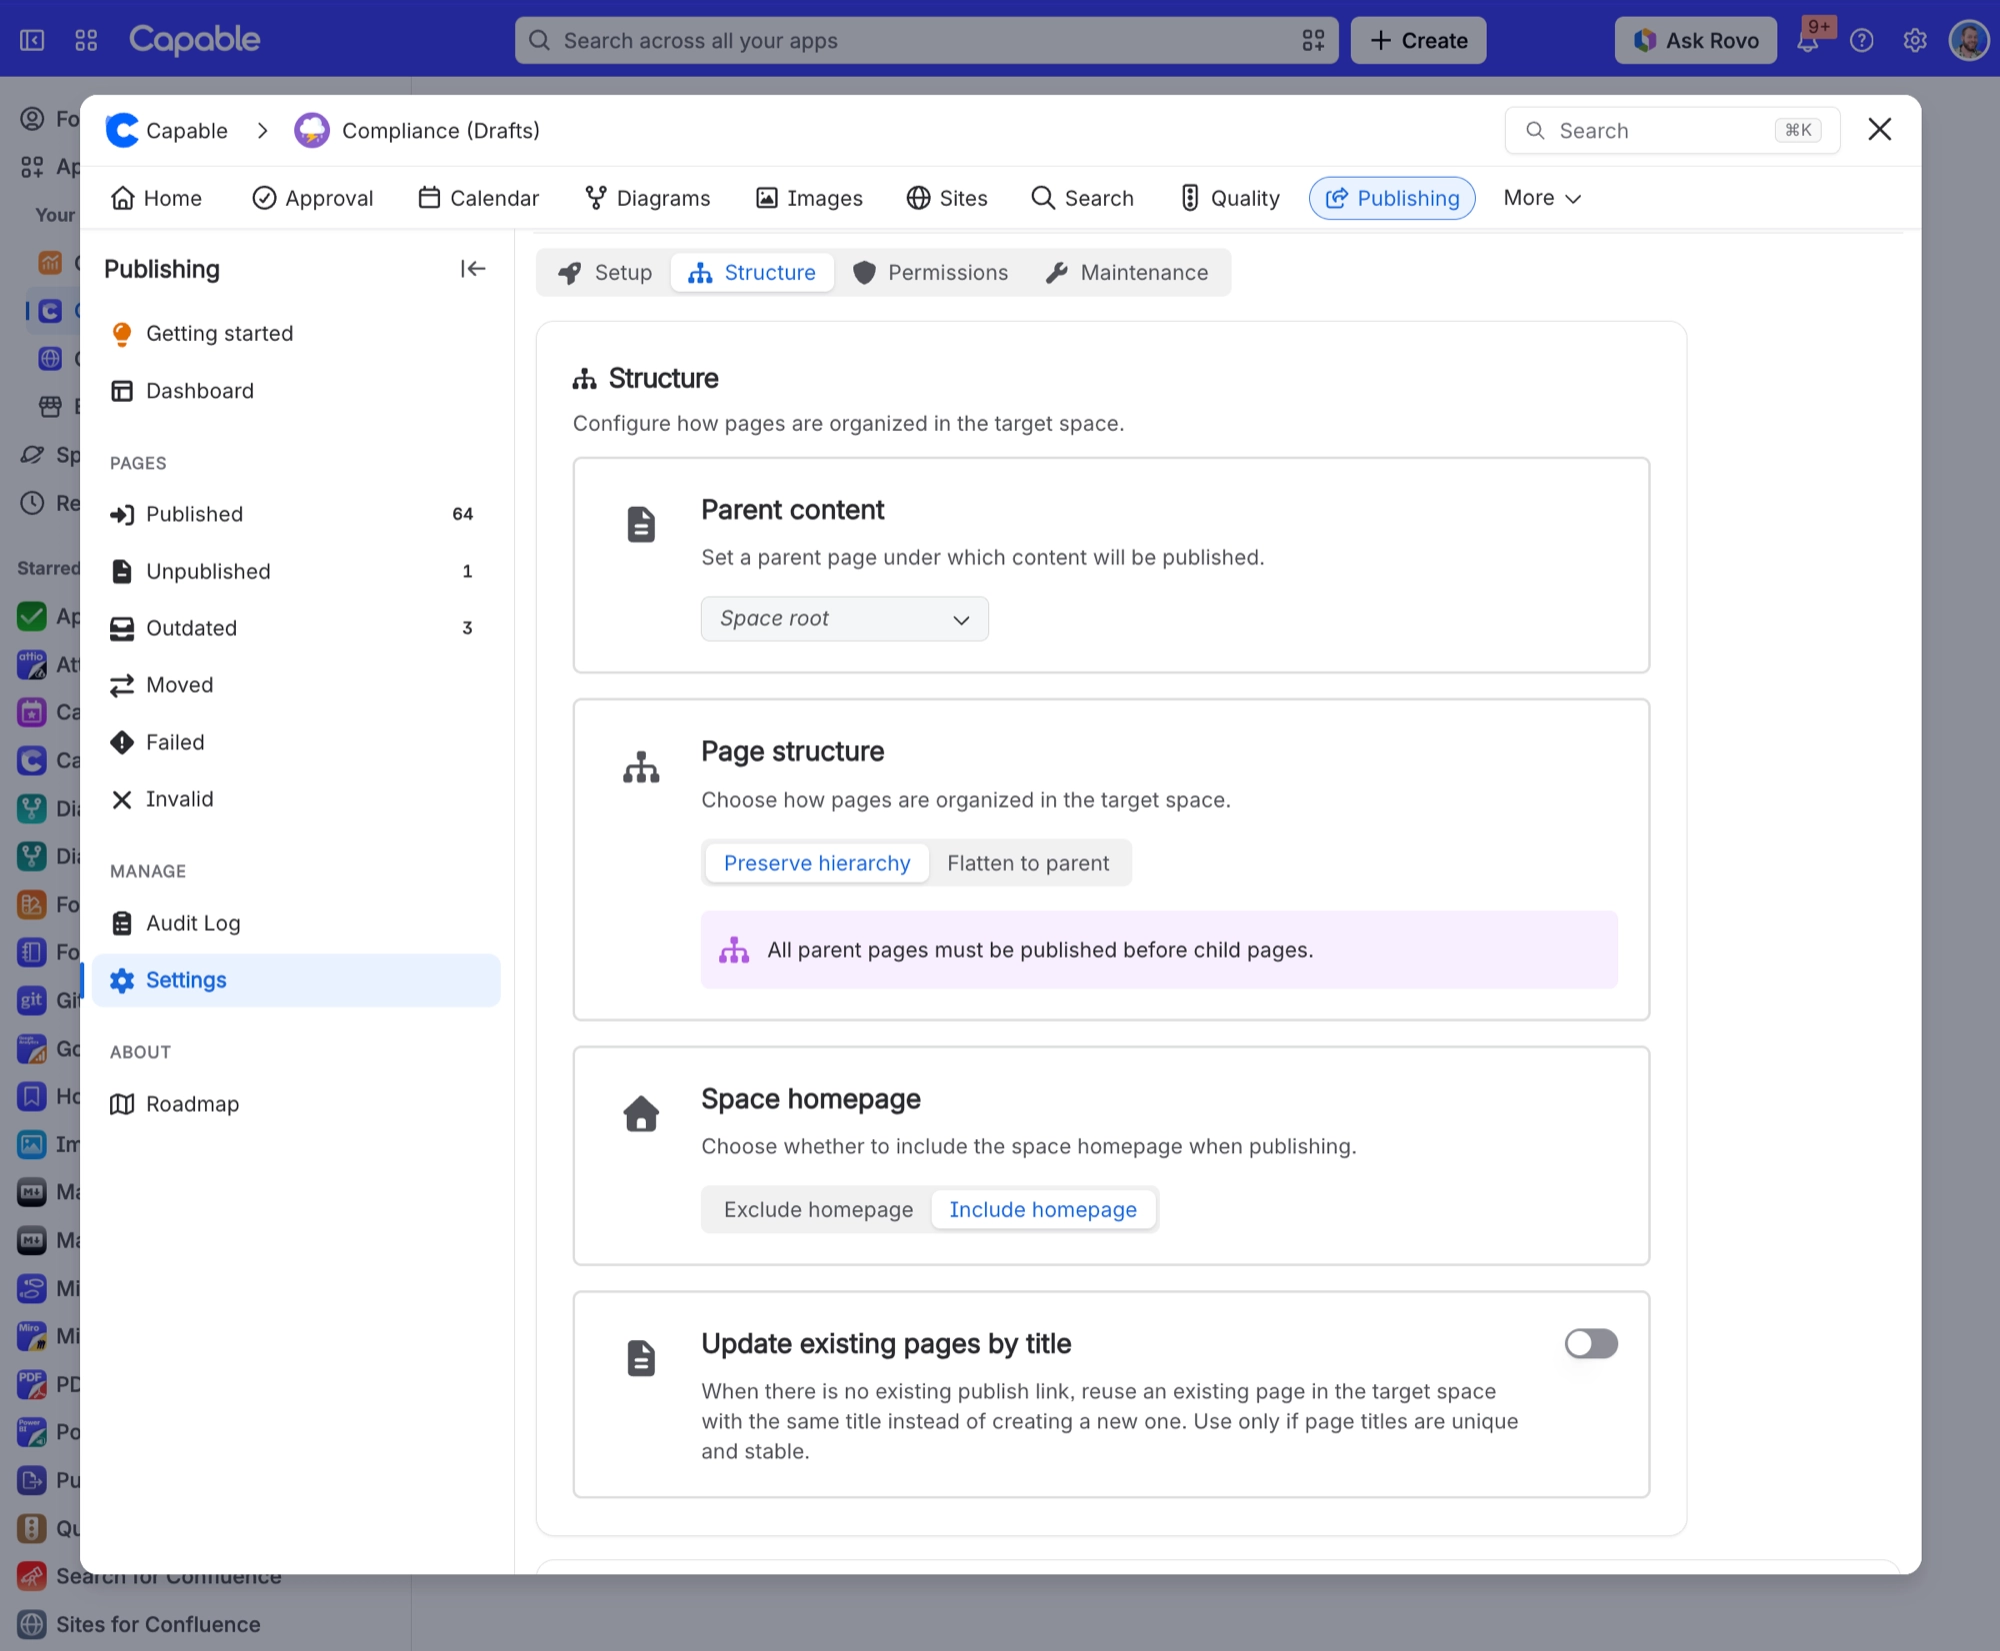
Task: Focus the Search across all apps field
Action: tap(926, 41)
